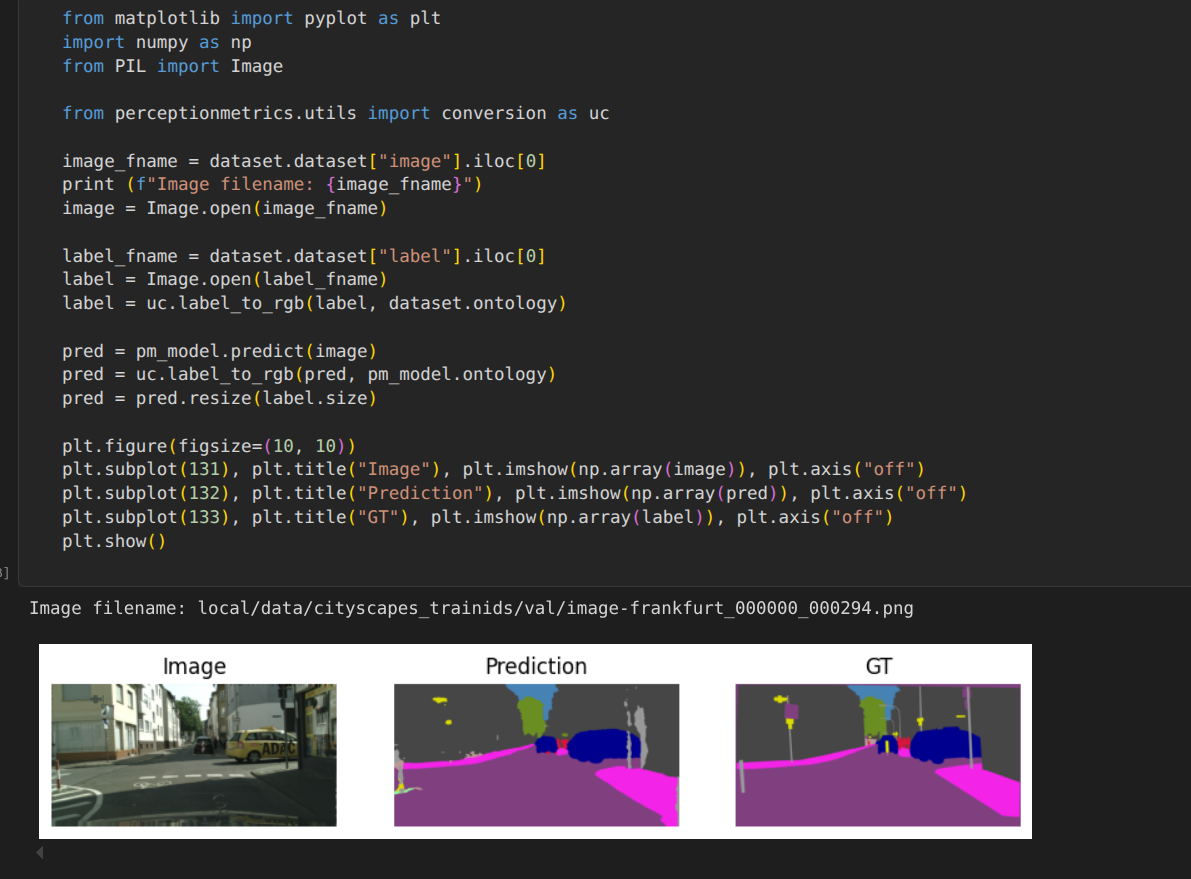Click the line with 'pm_model.ontology'

[x=309, y=375]
